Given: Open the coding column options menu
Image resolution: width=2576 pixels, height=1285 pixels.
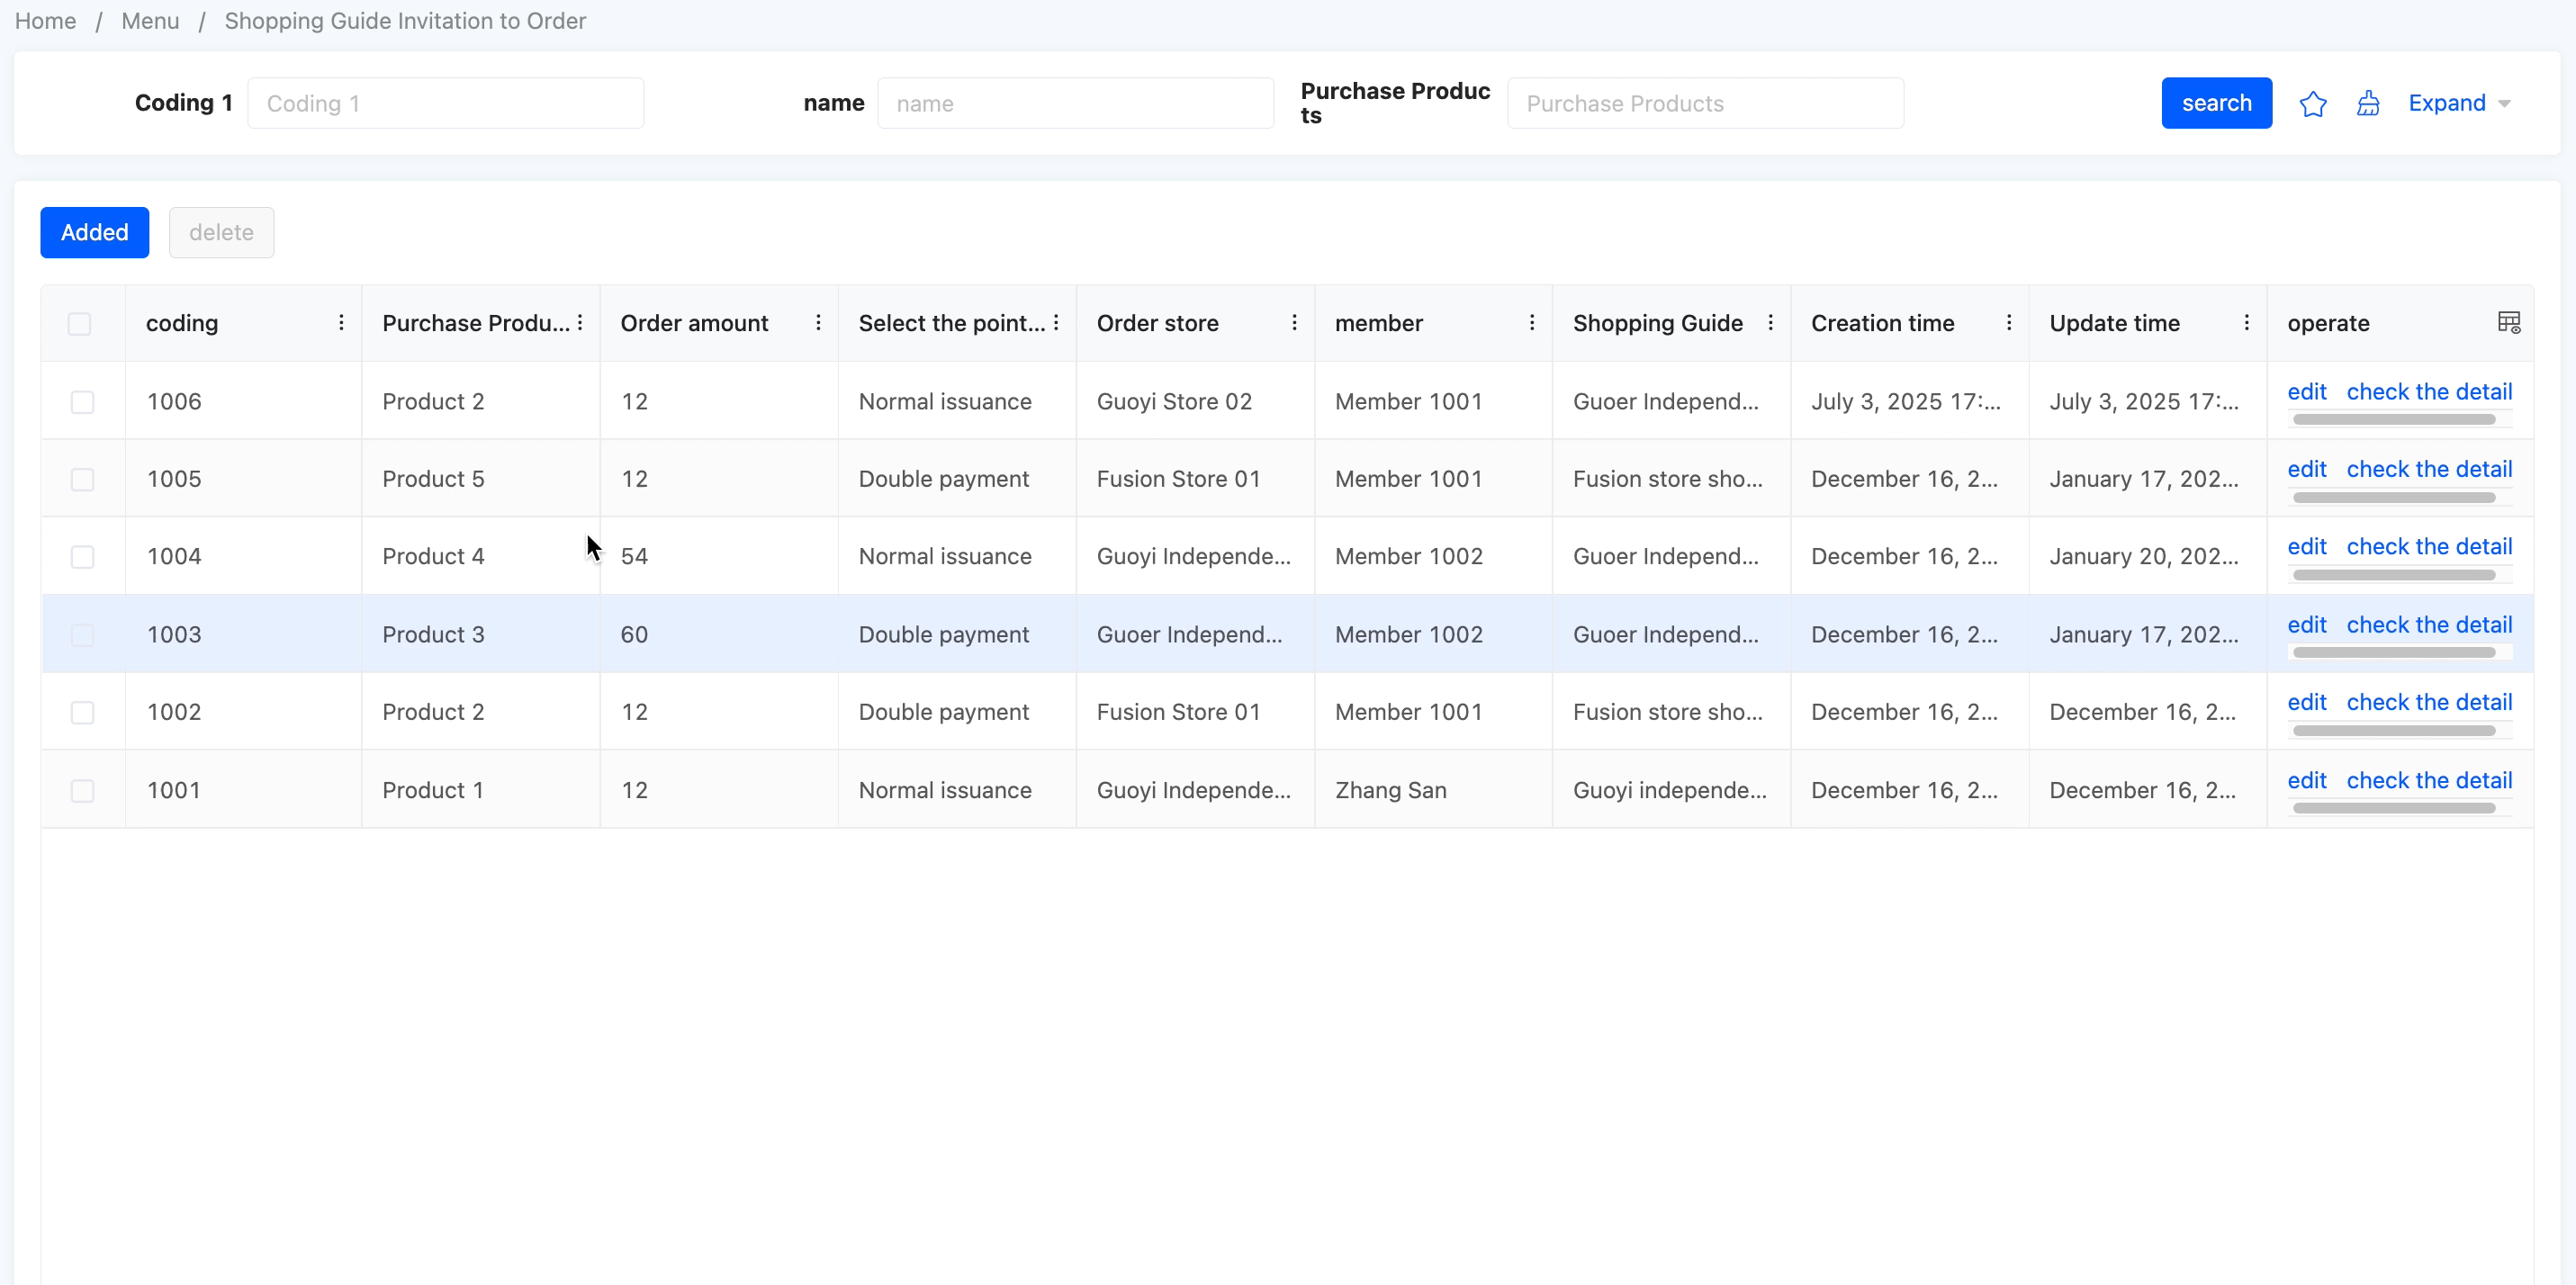Looking at the screenshot, I should pyautogui.click(x=341, y=322).
